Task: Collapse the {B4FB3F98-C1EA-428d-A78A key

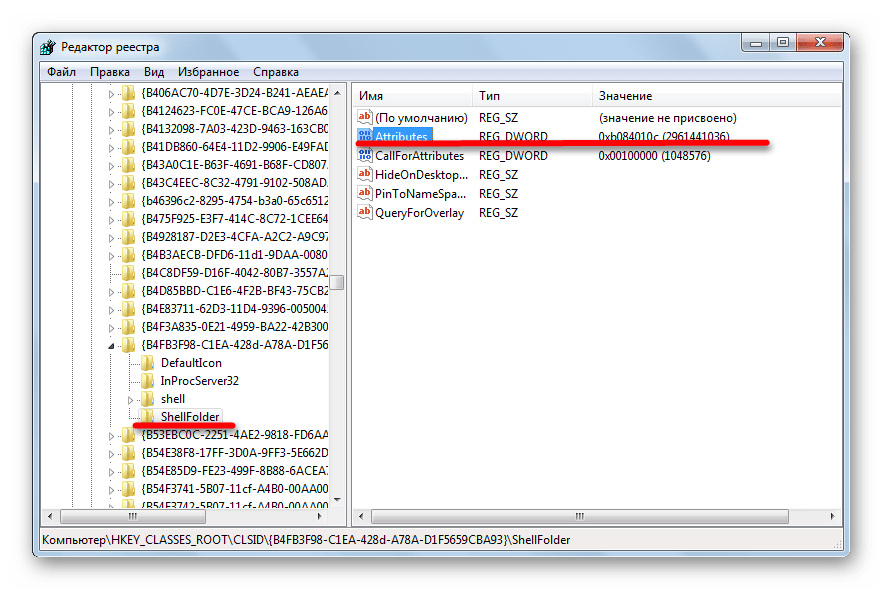Action: [111, 345]
